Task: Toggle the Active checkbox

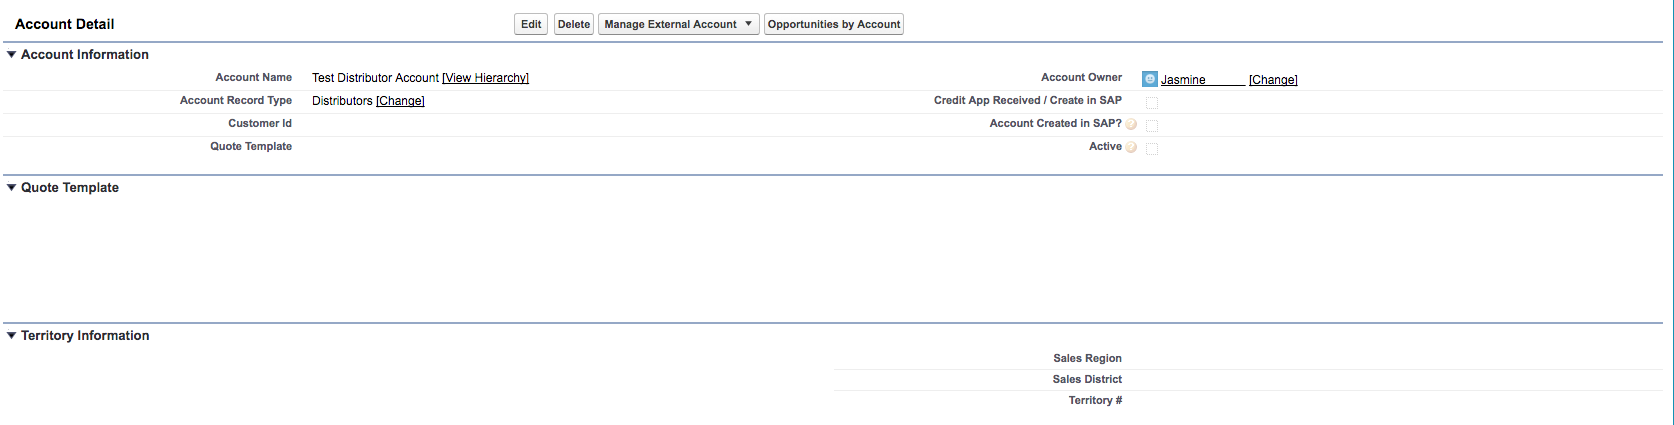Action: [1152, 149]
